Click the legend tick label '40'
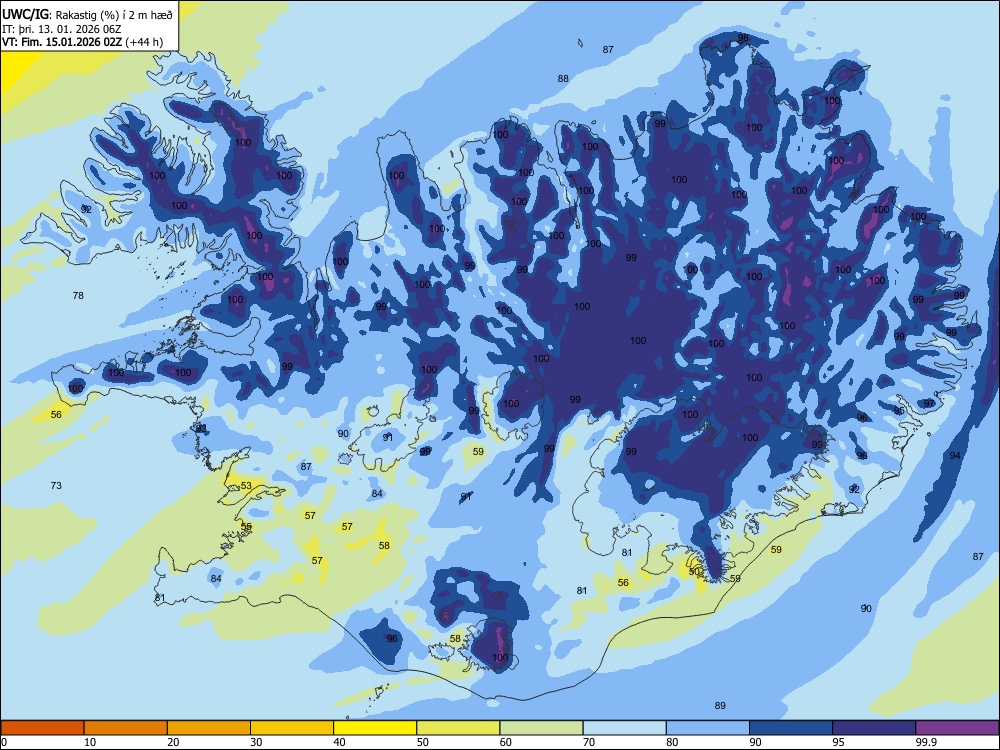Viewport: 1000px width, 750px height. [x=339, y=742]
